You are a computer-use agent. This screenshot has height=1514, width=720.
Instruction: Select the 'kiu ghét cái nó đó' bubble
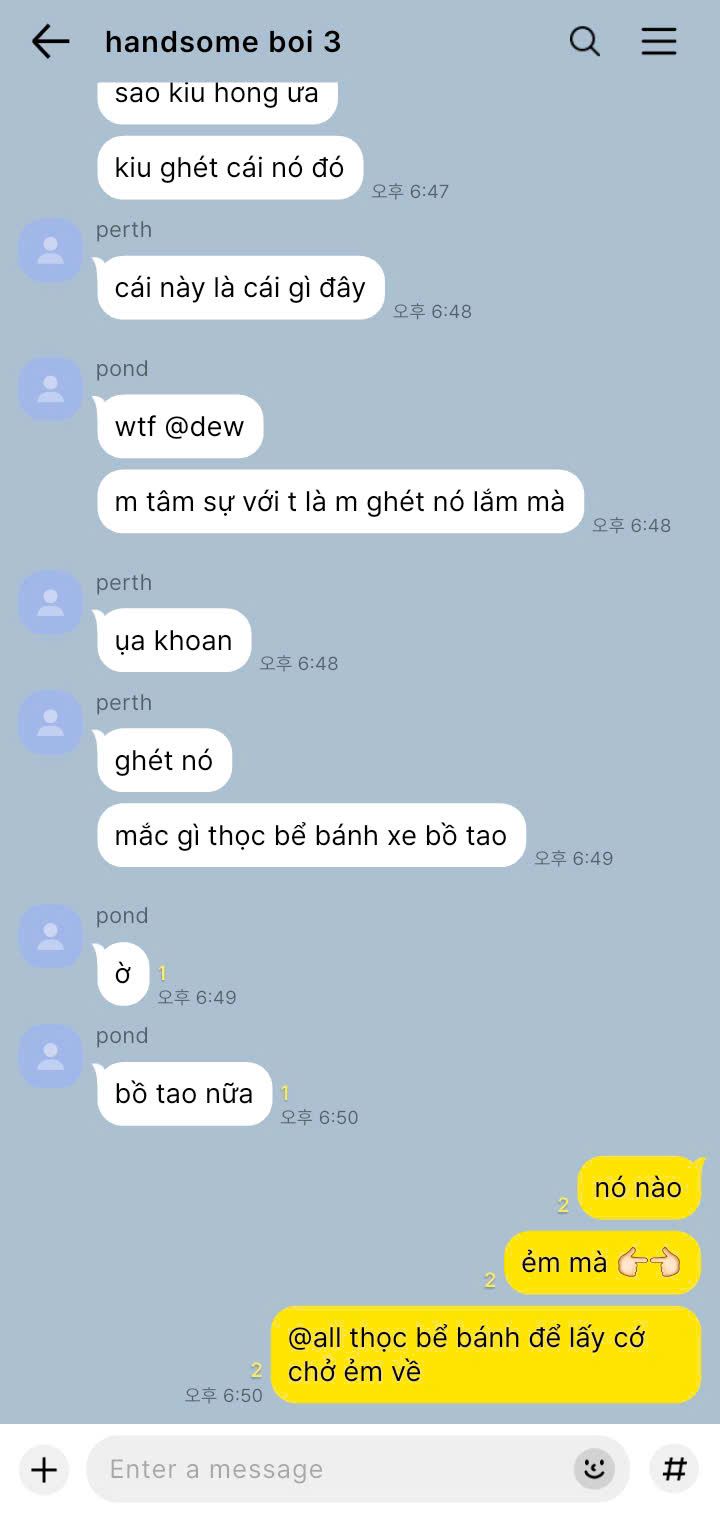coord(229,167)
